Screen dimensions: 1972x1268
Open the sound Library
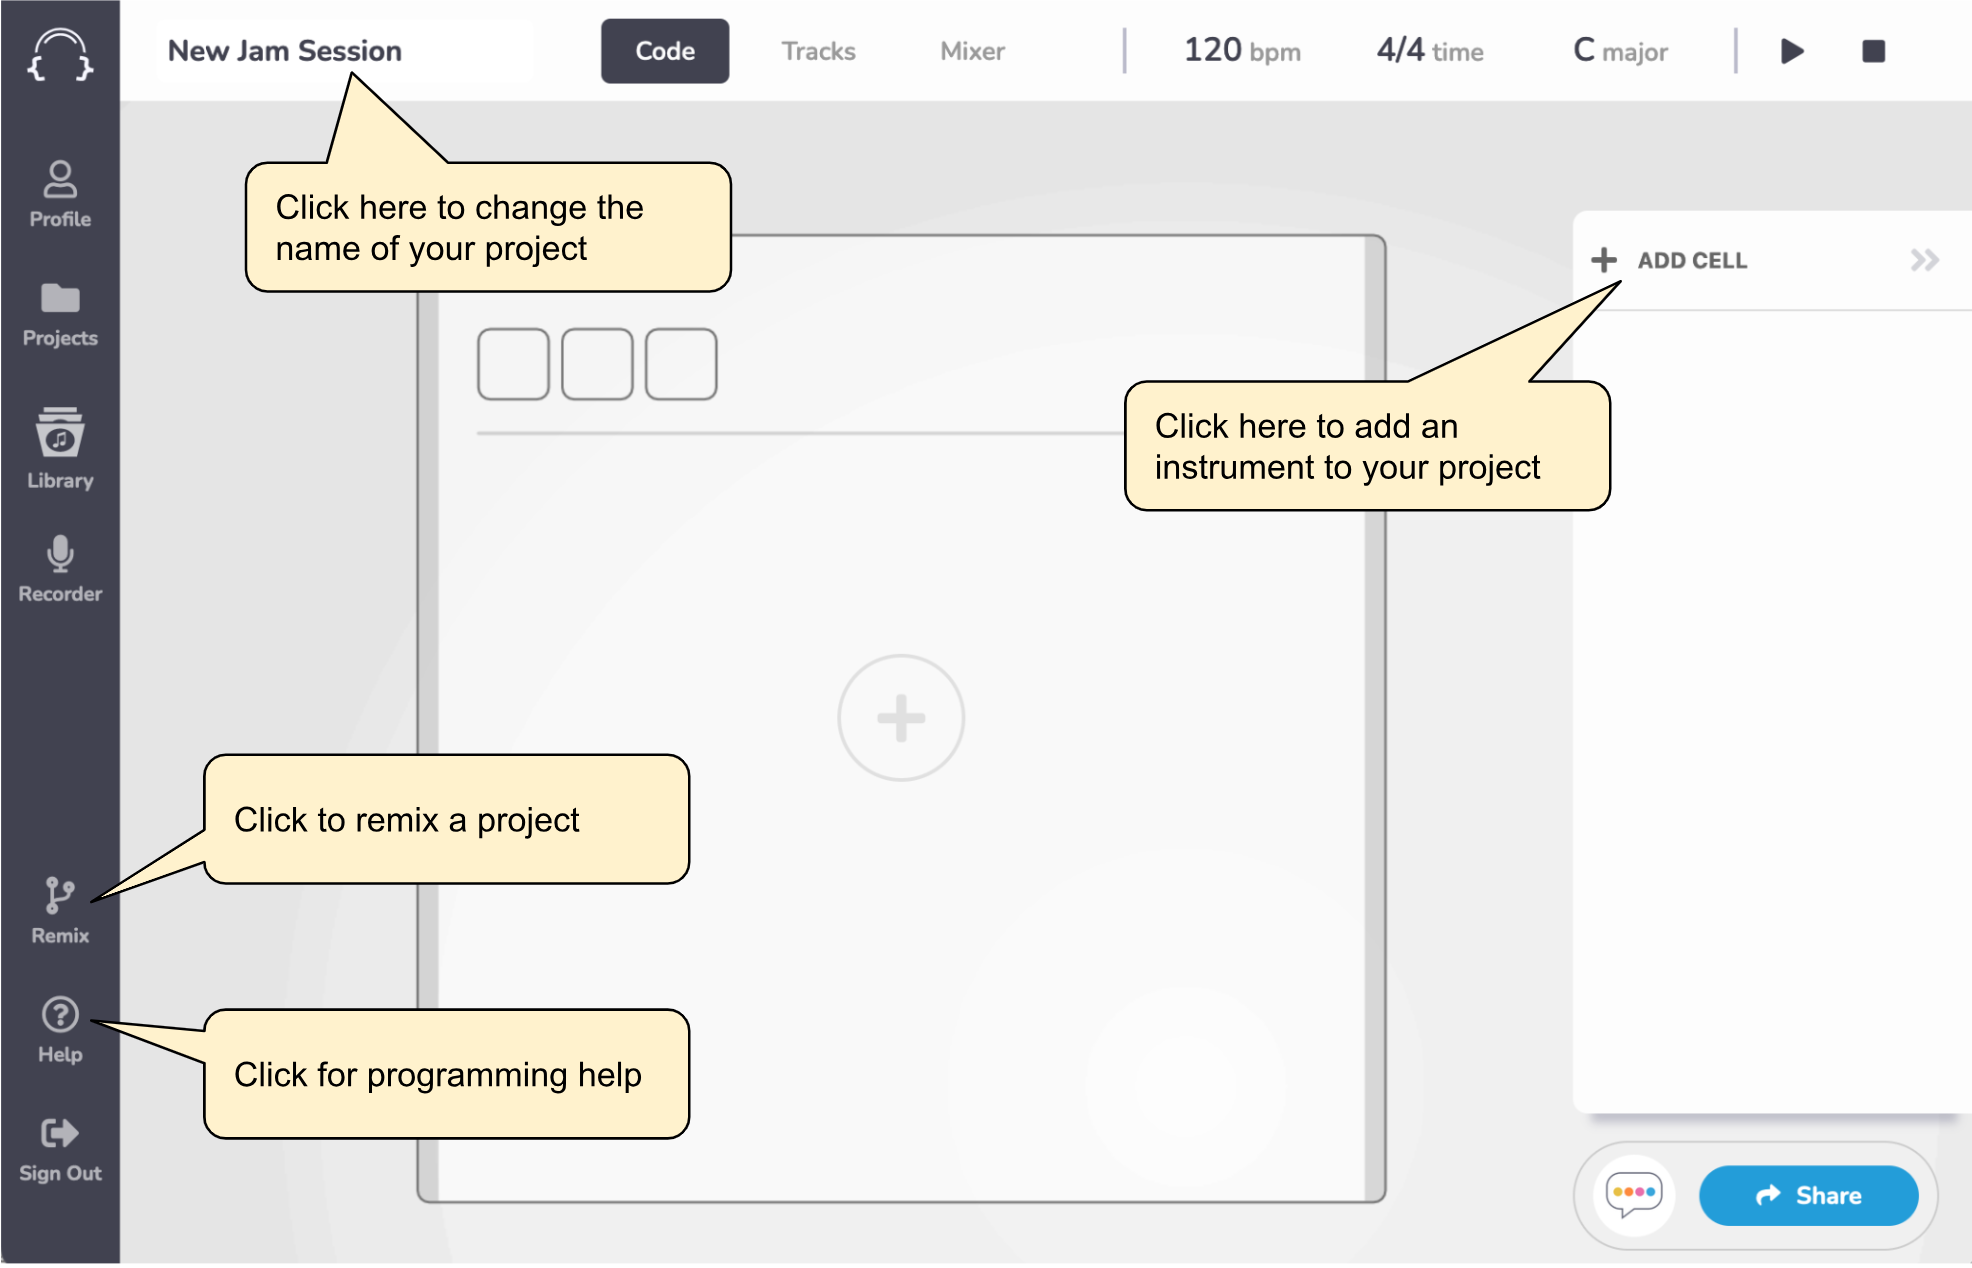(60, 448)
